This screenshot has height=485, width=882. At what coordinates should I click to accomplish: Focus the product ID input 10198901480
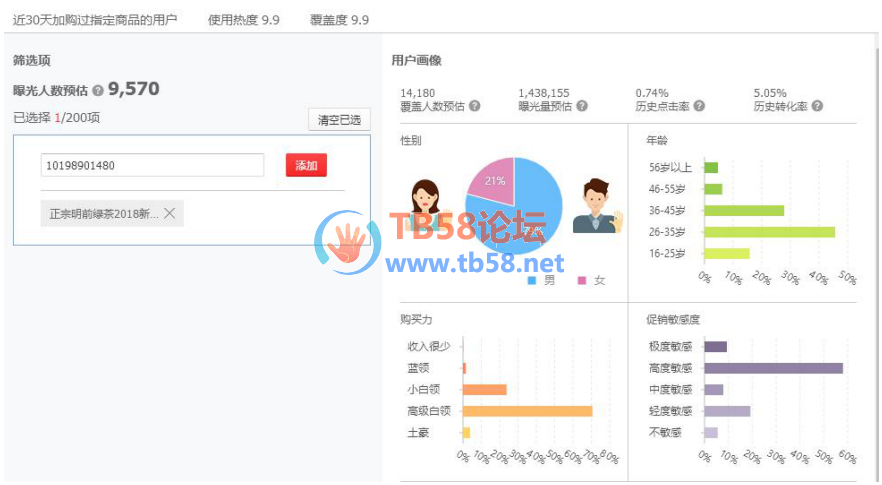point(152,165)
